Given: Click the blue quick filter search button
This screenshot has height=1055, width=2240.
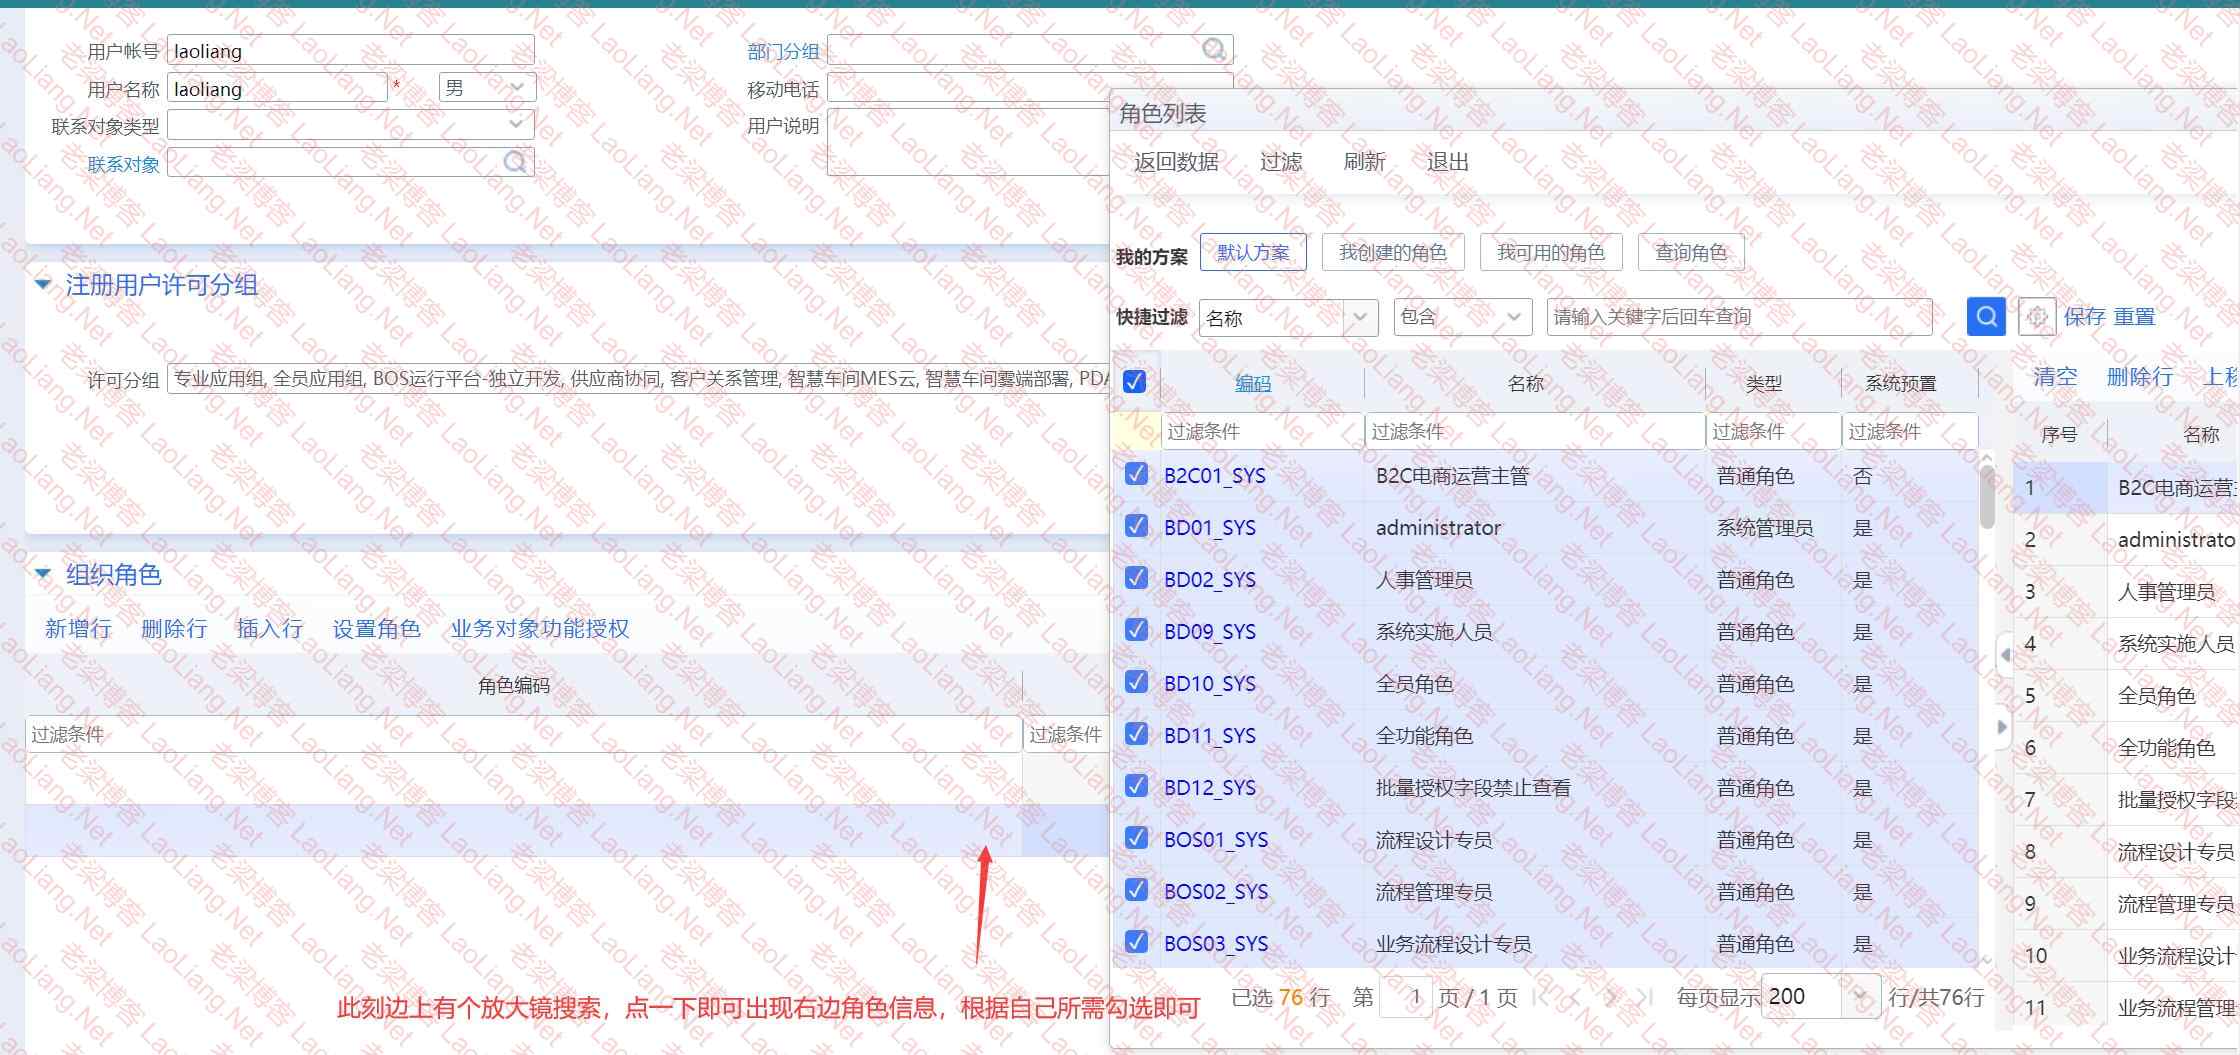Looking at the screenshot, I should (1986, 317).
